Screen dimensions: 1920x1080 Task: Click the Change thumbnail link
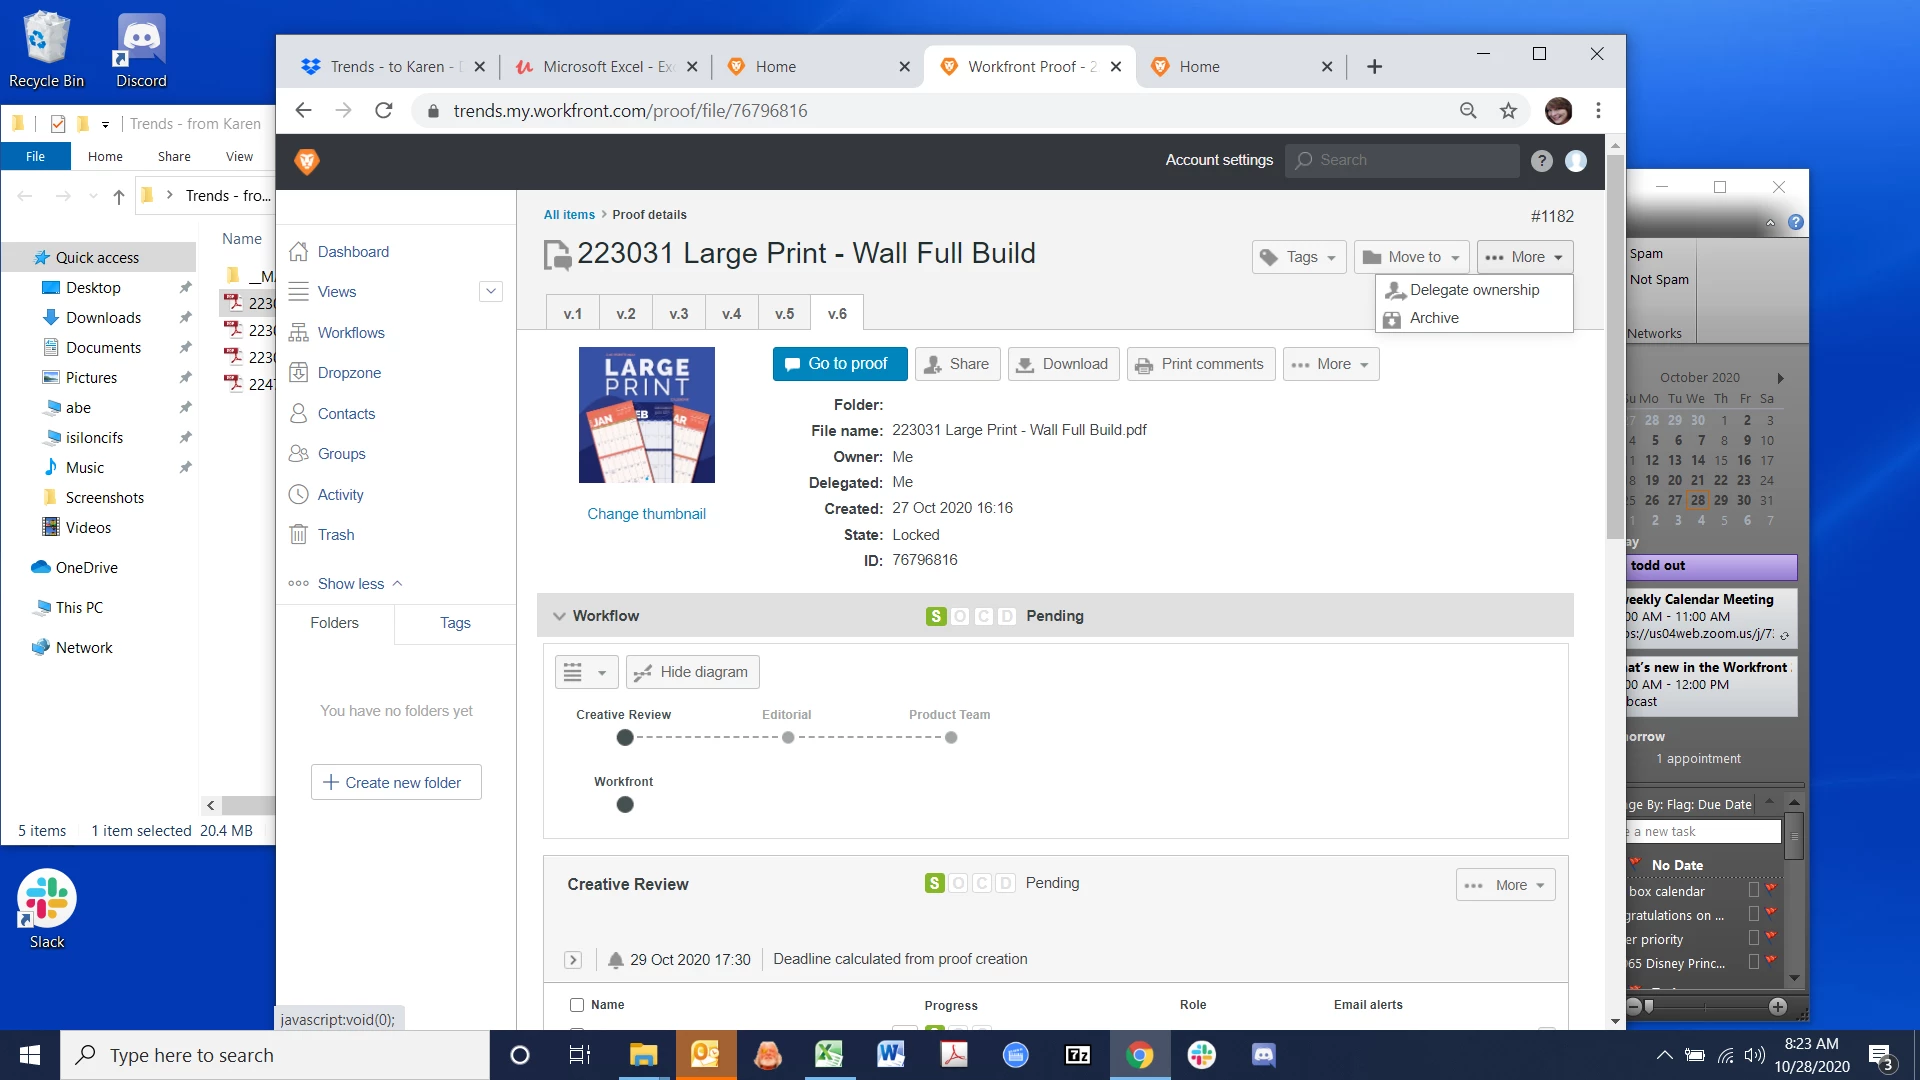[646, 514]
